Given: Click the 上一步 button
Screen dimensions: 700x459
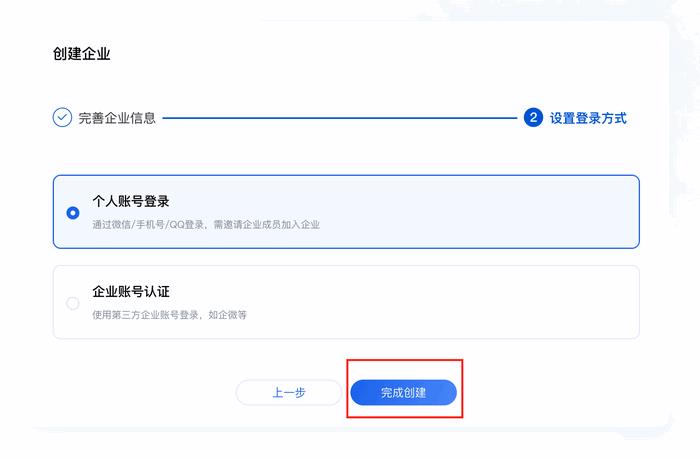Looking at the screenshot, I should pyautogui.click(x=288, y=392).
